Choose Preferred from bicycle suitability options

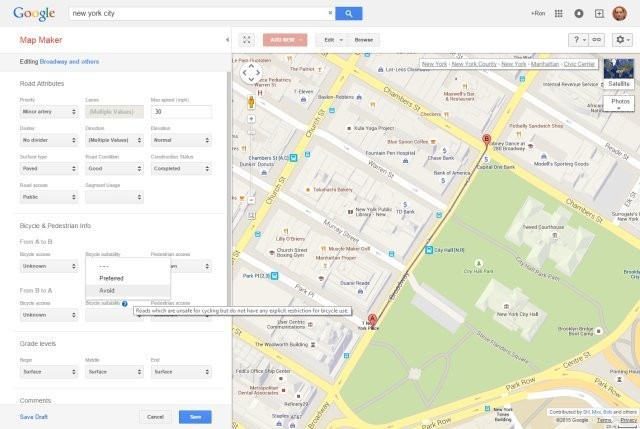[111, 278]
